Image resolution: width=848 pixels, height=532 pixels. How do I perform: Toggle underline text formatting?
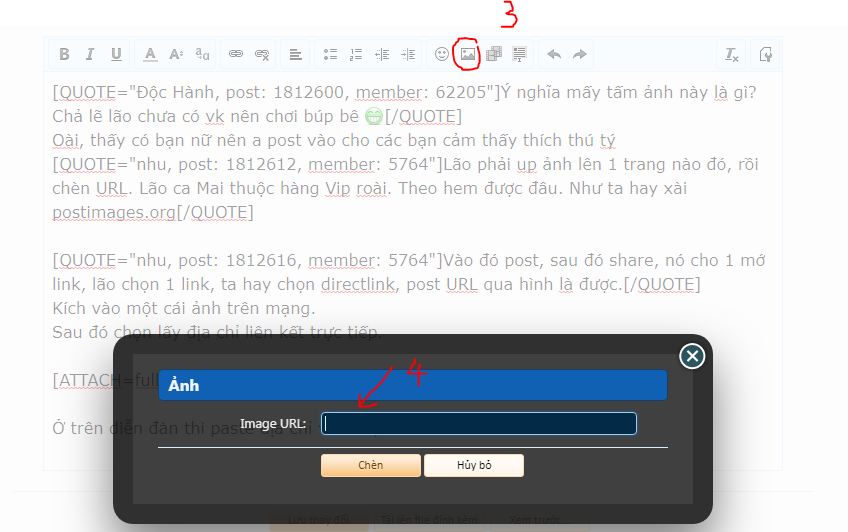coord(116,54)
